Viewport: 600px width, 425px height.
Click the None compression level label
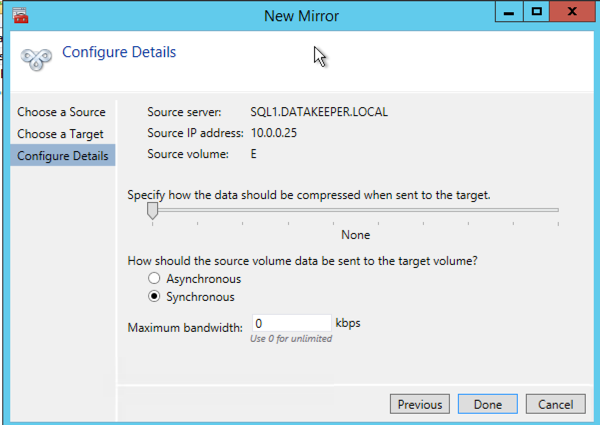pyautogui.click(x=355, y=235)
